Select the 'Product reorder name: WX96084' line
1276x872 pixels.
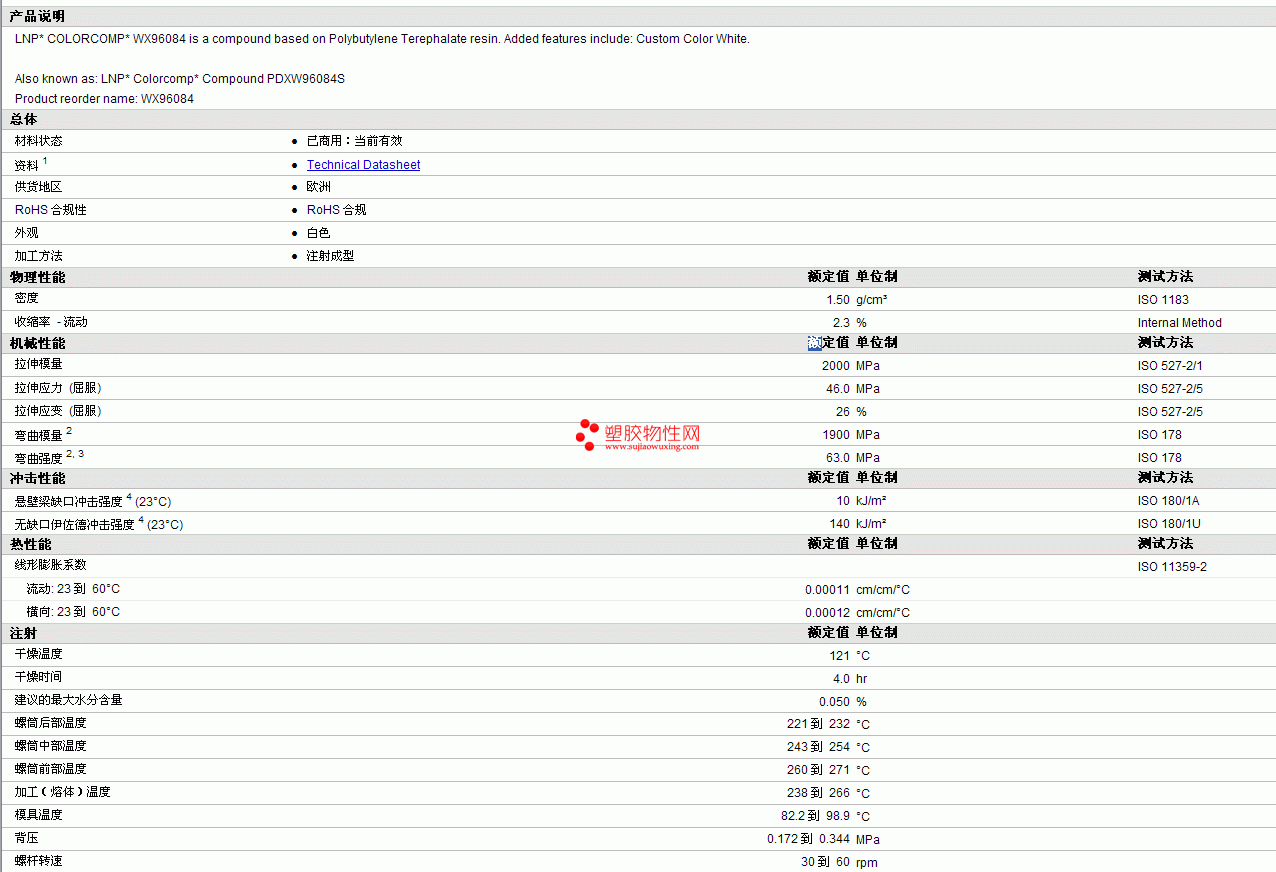[x=104, y=99]
